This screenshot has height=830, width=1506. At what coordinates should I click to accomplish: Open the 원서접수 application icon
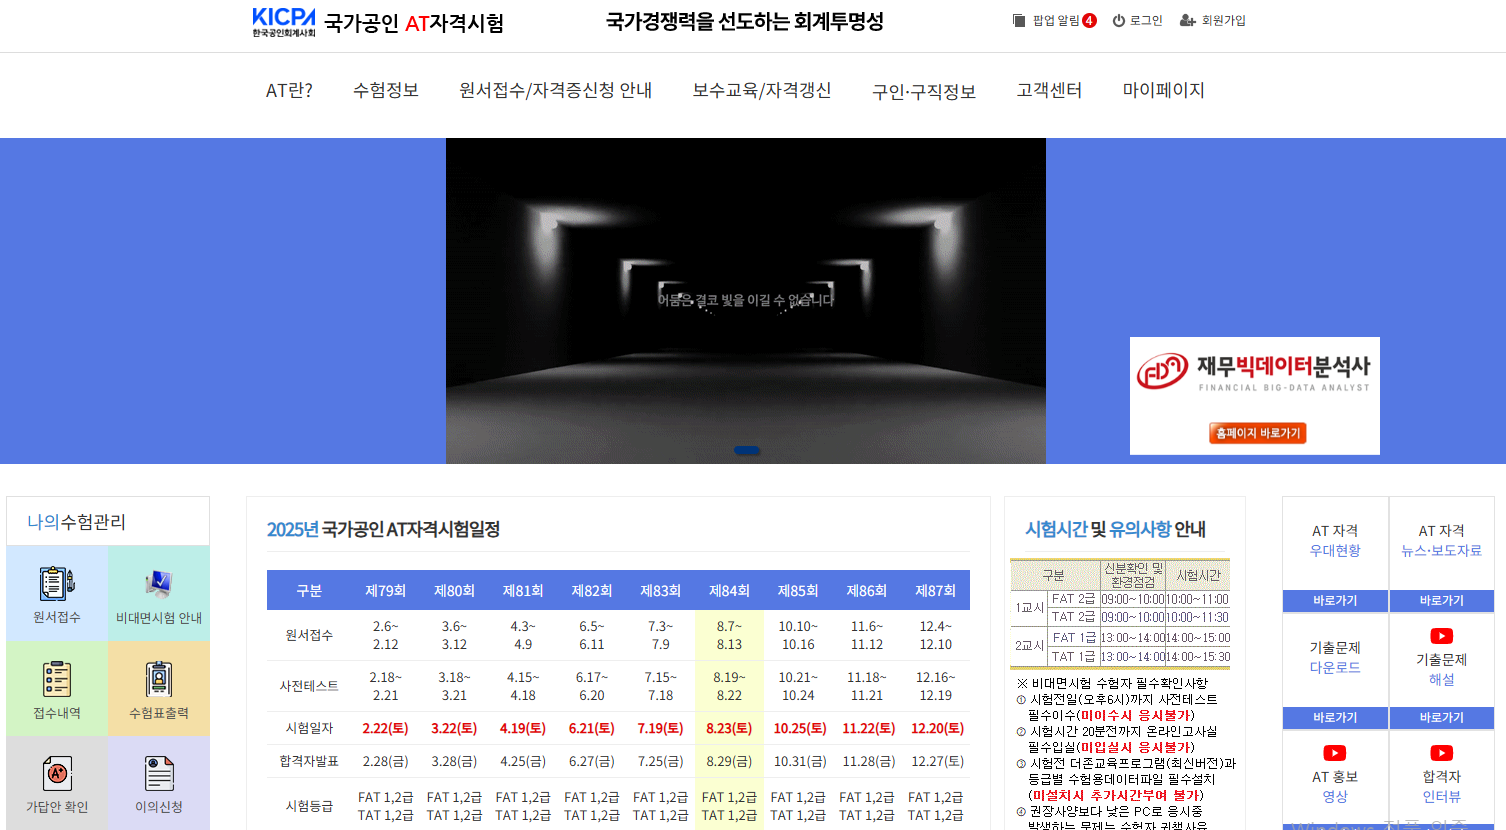(57, 592)
